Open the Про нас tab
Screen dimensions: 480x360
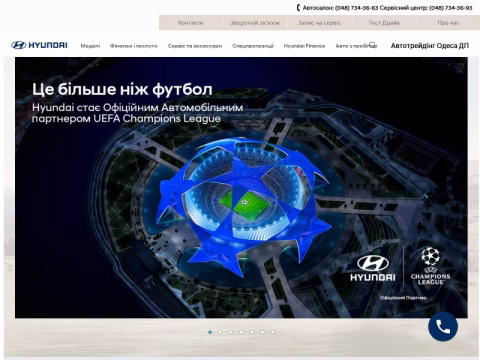pyautogui.click(x=448, y=23)
